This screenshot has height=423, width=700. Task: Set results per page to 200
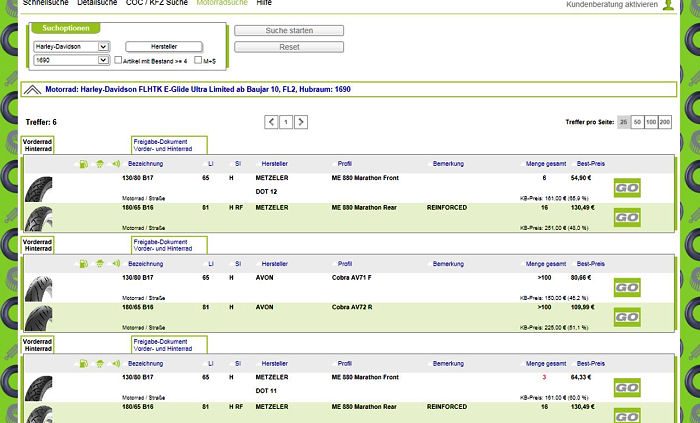point(665,122)
